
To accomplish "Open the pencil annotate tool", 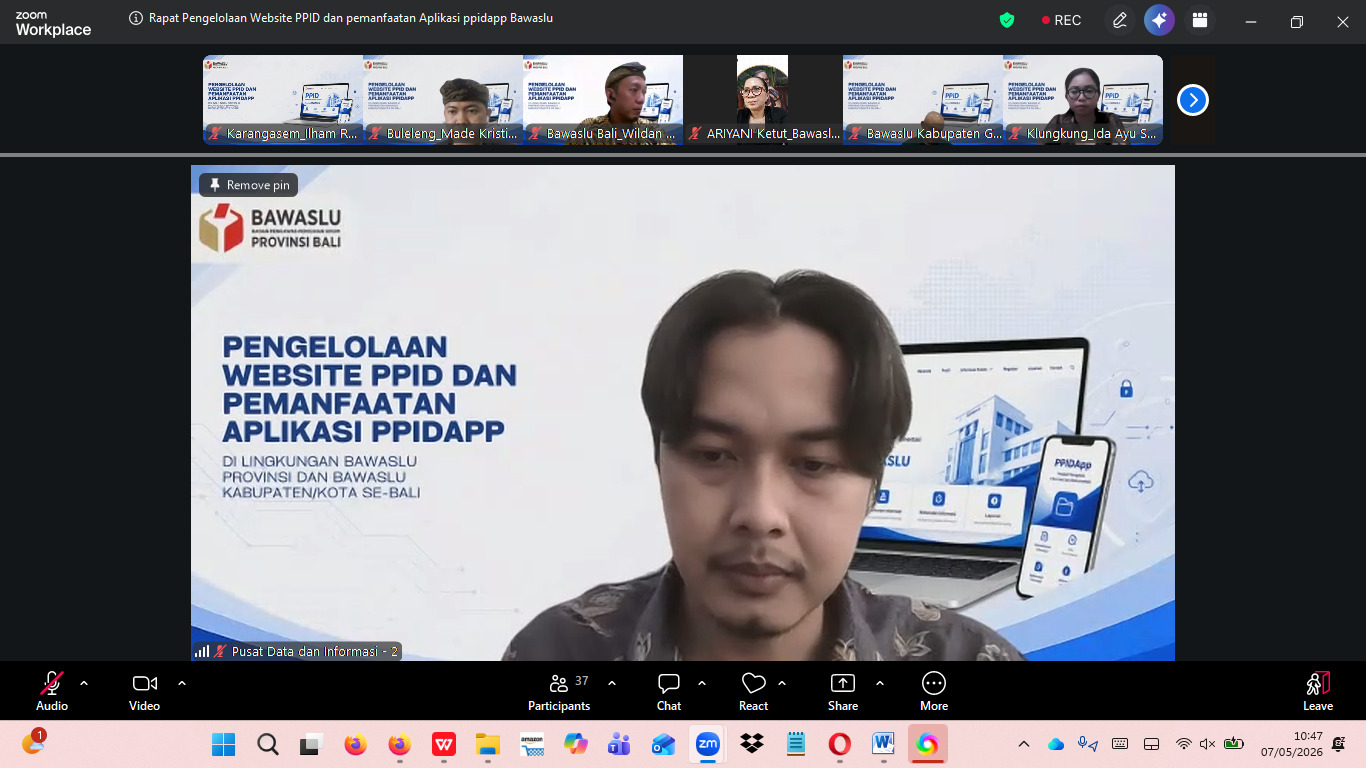I will coord(1120,20).
